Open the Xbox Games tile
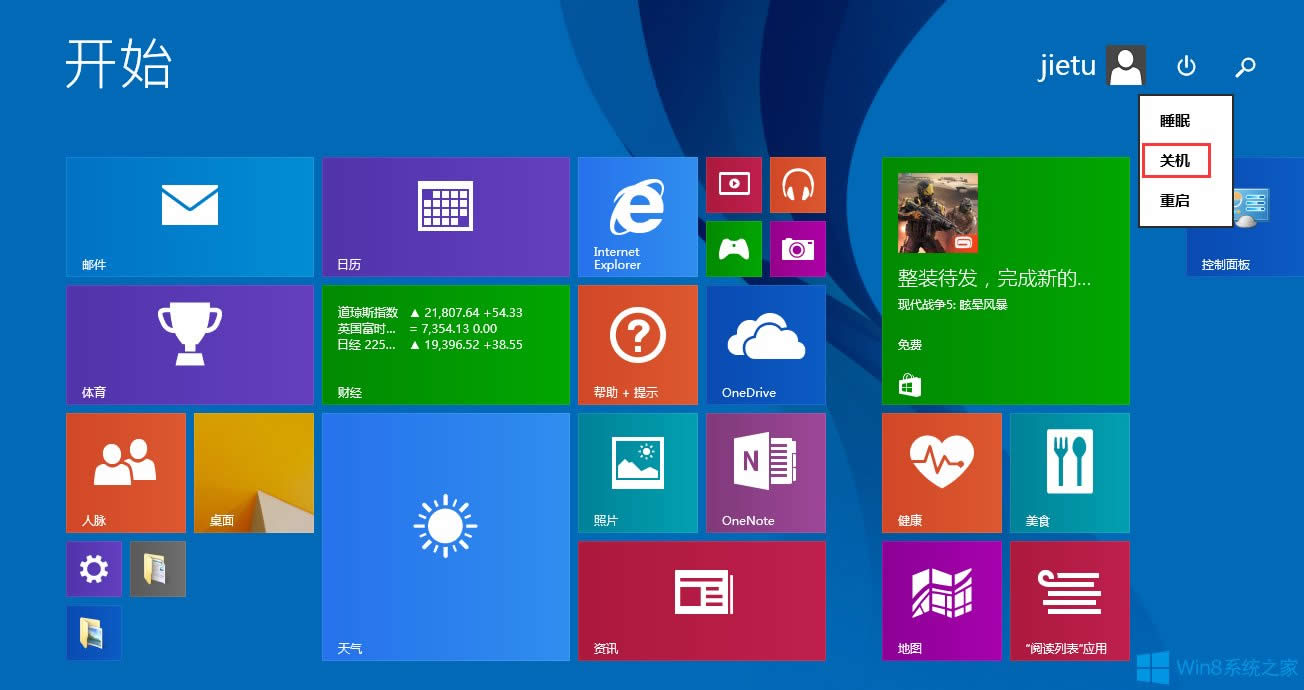Viewport: 1304px width, 690px height. coord(733,249)
